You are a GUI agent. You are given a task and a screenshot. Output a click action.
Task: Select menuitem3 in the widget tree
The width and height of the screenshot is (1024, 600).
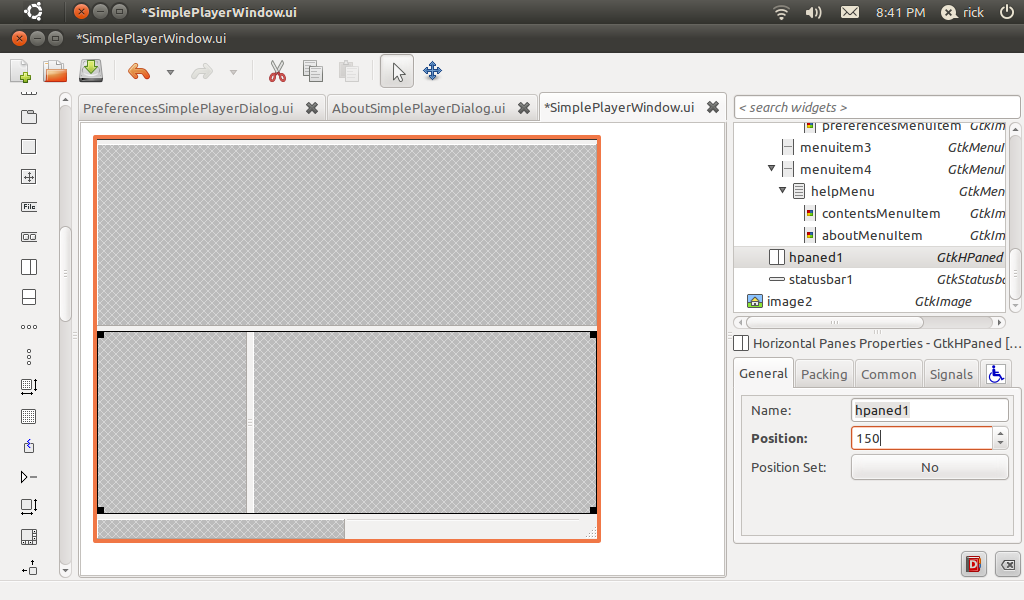coord(835,148)
